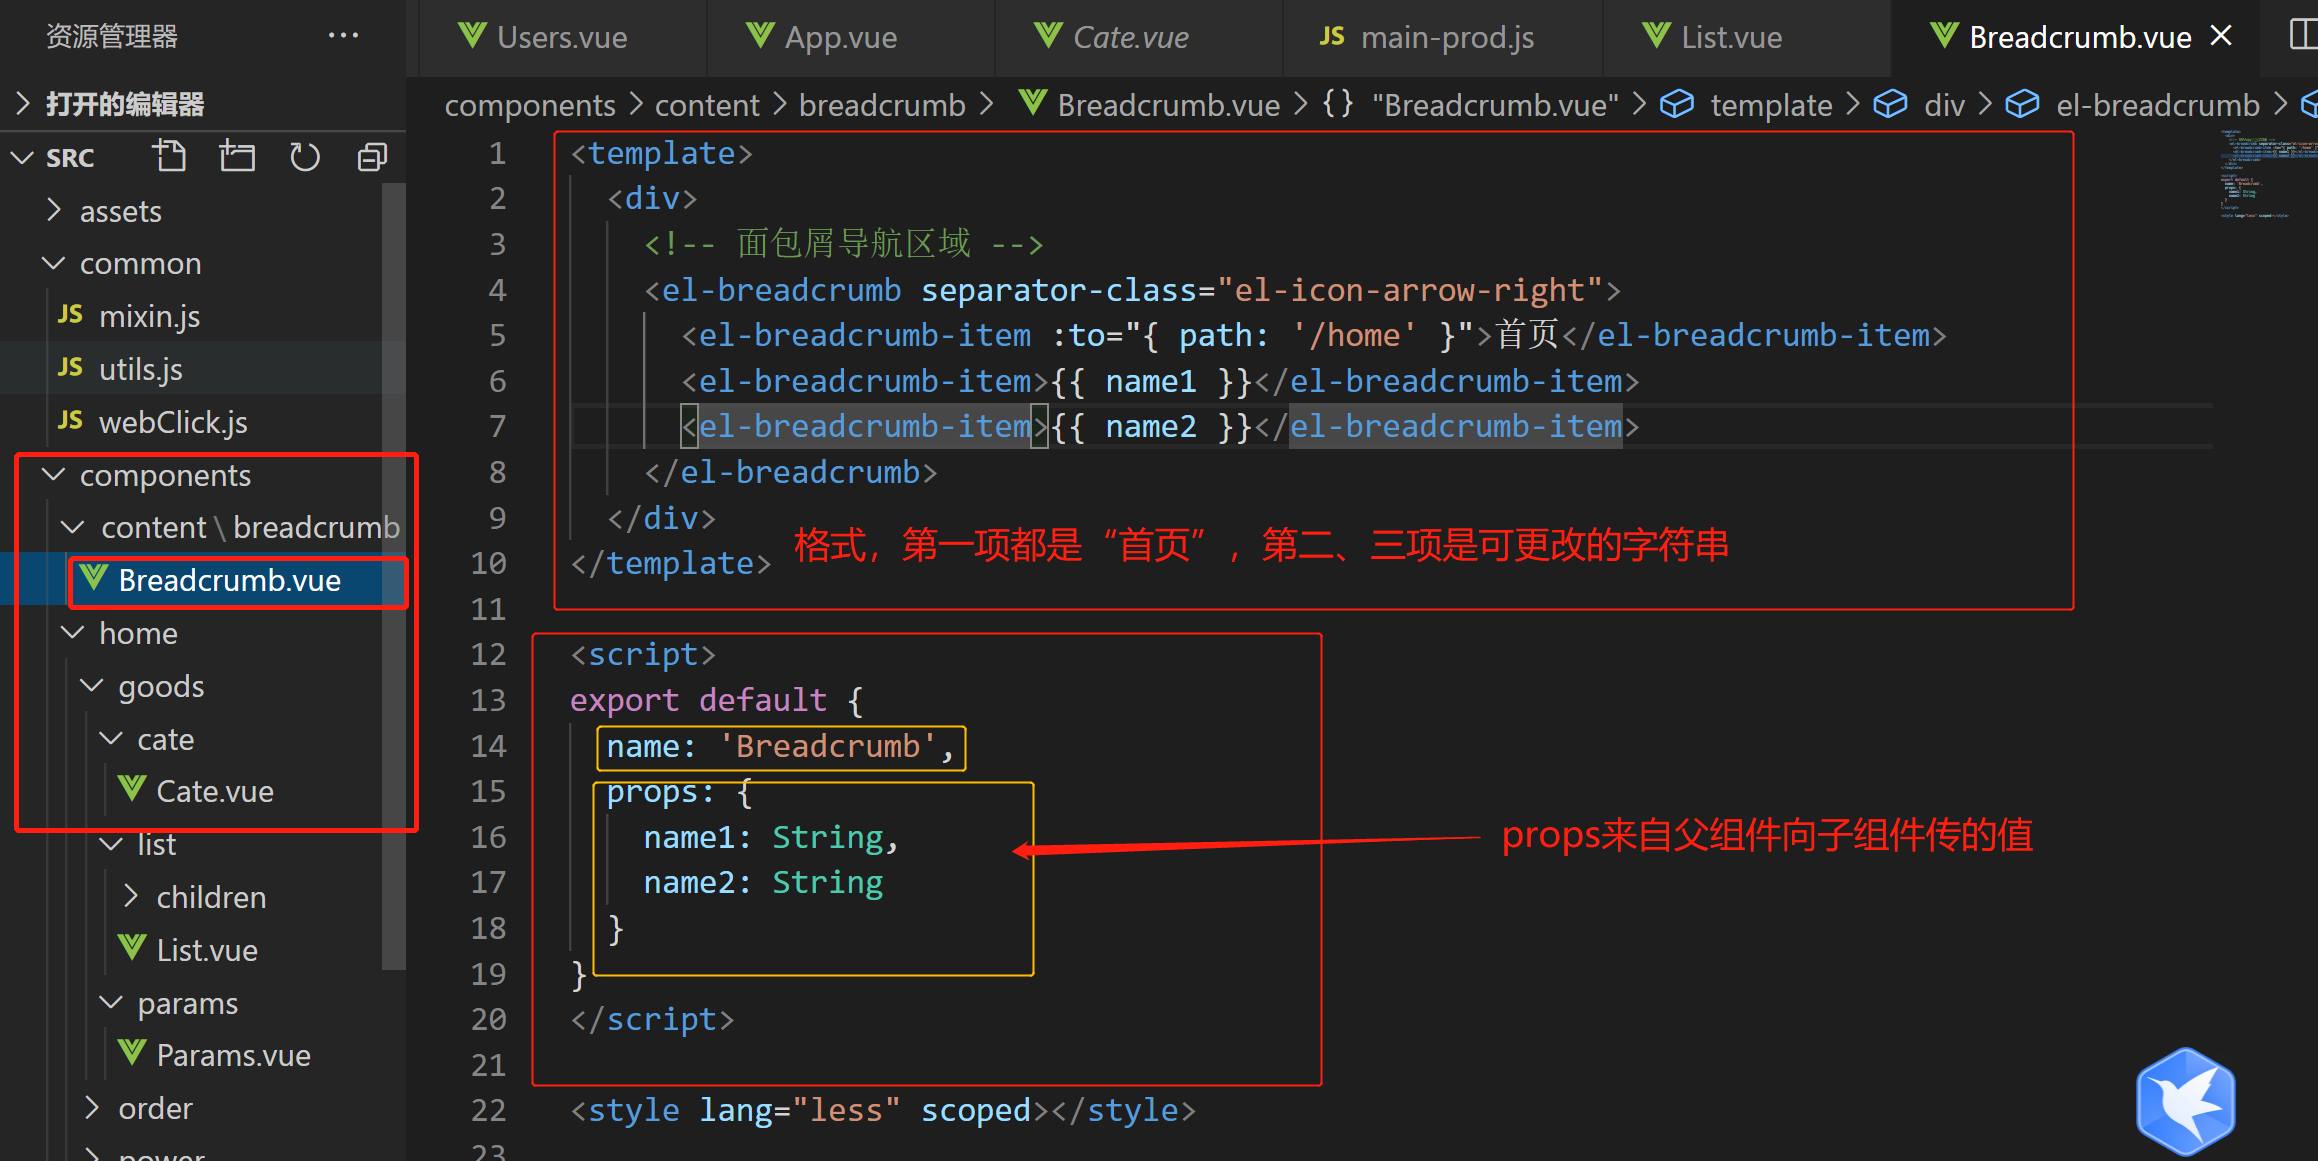The height and width of the screenshot is (1161, 2318).
Task: Switch to the App.vue tab
Action: coord(851,37)
